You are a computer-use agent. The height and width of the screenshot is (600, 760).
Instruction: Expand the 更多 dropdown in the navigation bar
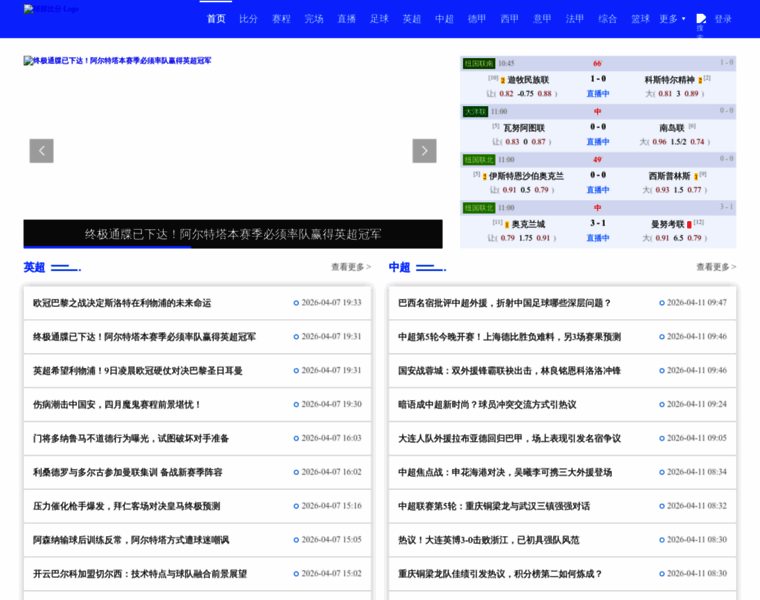click(x=671, y=19)
